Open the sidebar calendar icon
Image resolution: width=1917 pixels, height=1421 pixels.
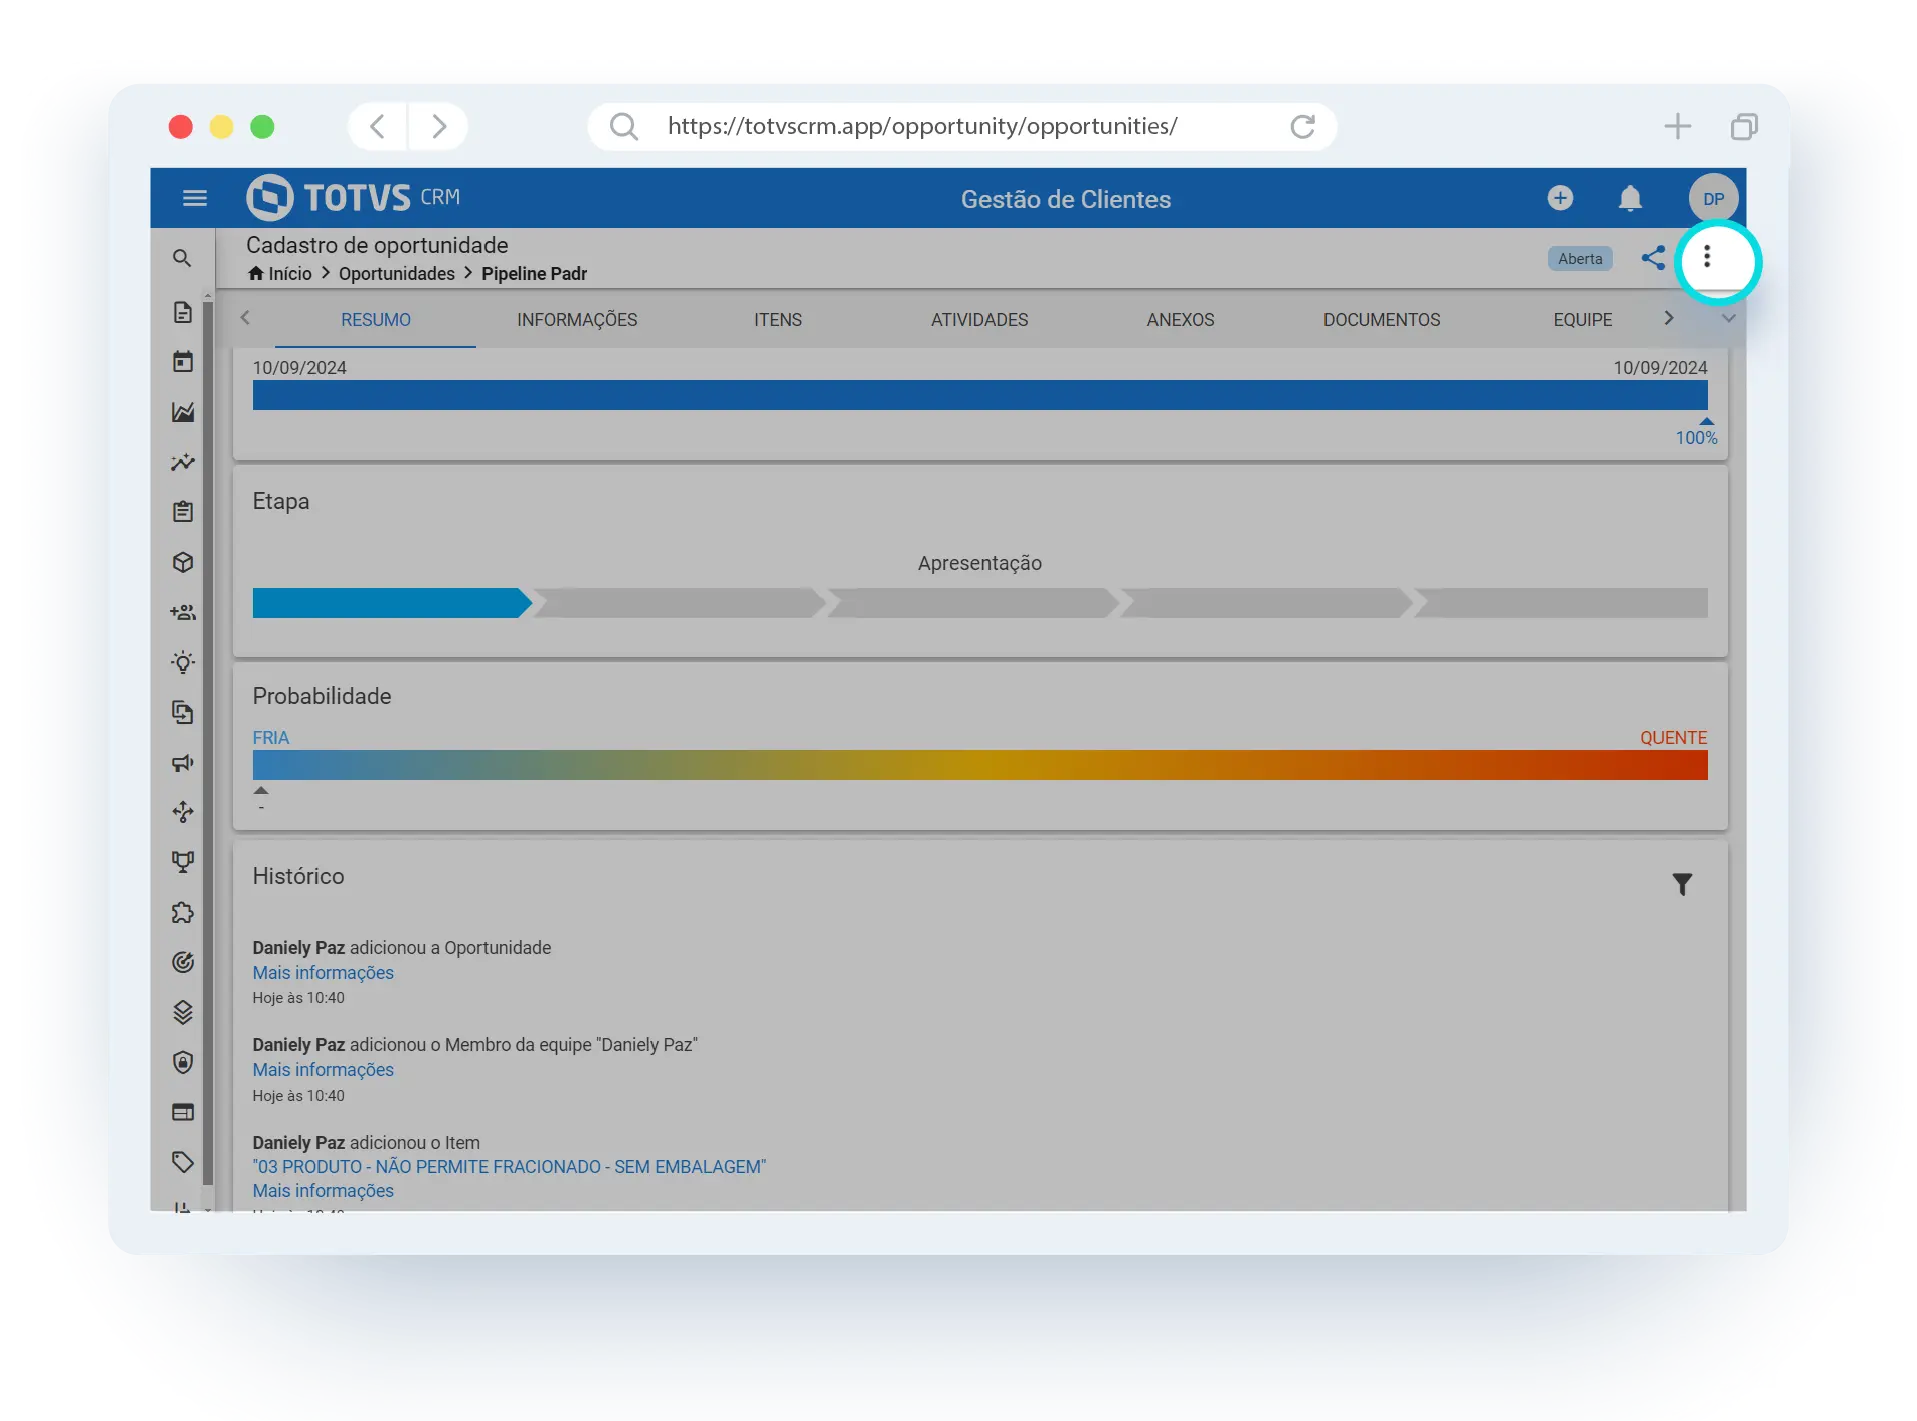[x=182, y=361]
